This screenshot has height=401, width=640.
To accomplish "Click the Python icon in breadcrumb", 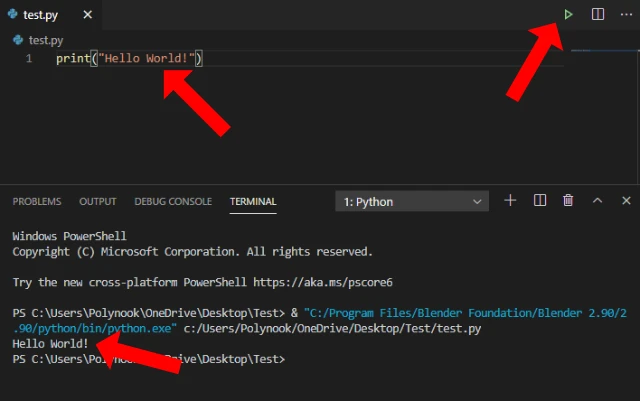I will point(18,40).
